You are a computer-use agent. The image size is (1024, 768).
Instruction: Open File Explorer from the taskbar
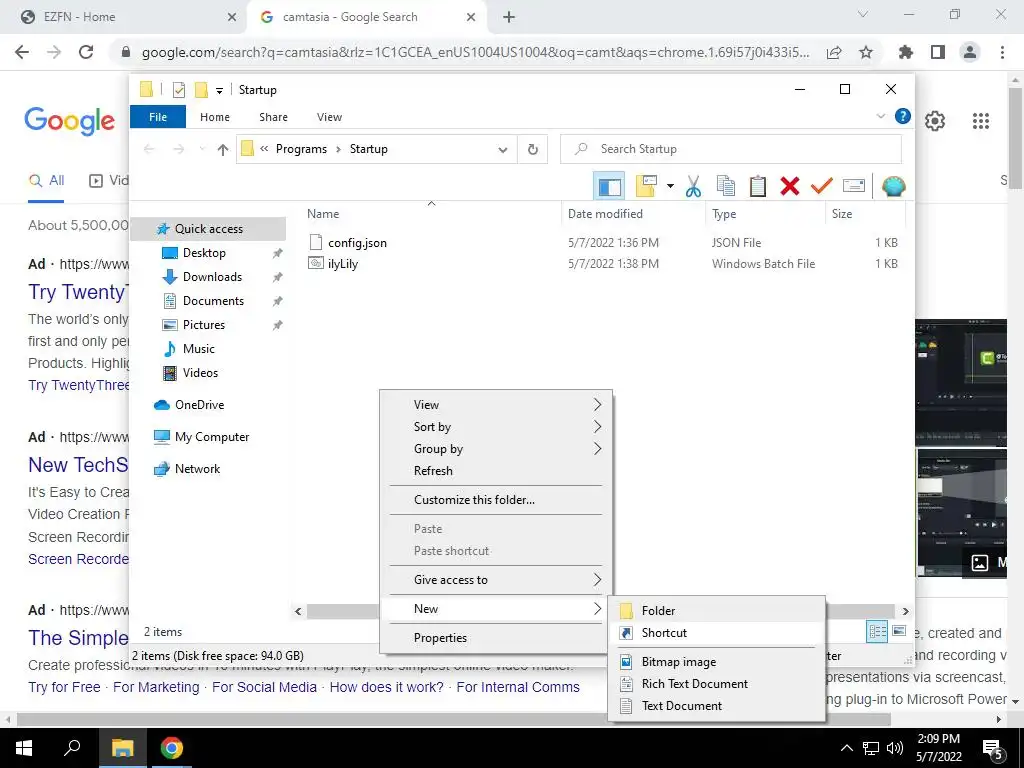click(x=122, y=748)
